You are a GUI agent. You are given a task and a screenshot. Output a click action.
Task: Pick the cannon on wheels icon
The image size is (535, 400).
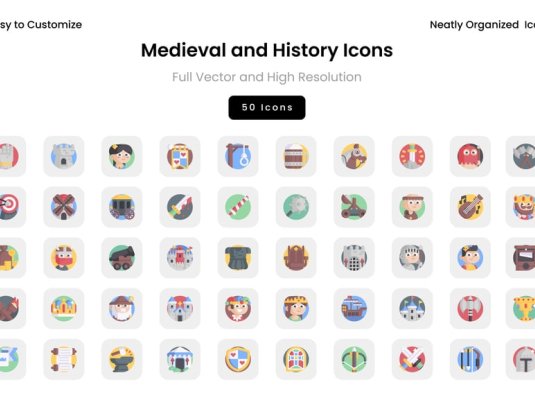[x=122, y=258]
